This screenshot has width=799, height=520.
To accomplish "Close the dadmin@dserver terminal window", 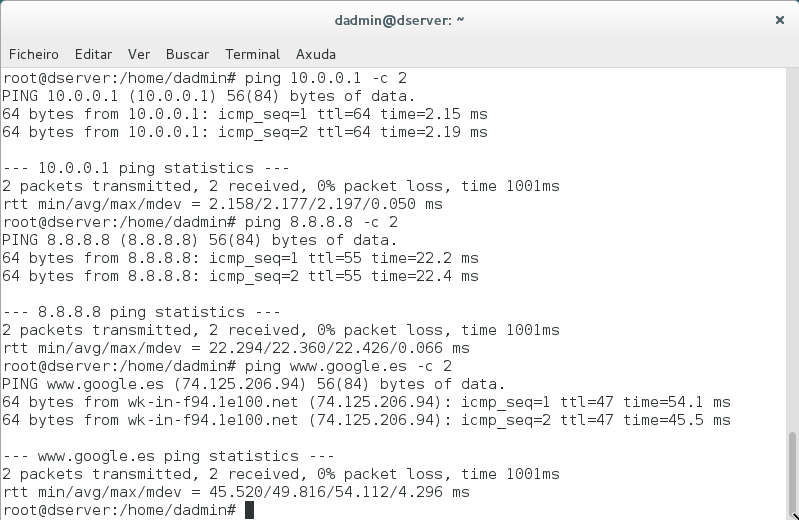I will click(780, 20).
